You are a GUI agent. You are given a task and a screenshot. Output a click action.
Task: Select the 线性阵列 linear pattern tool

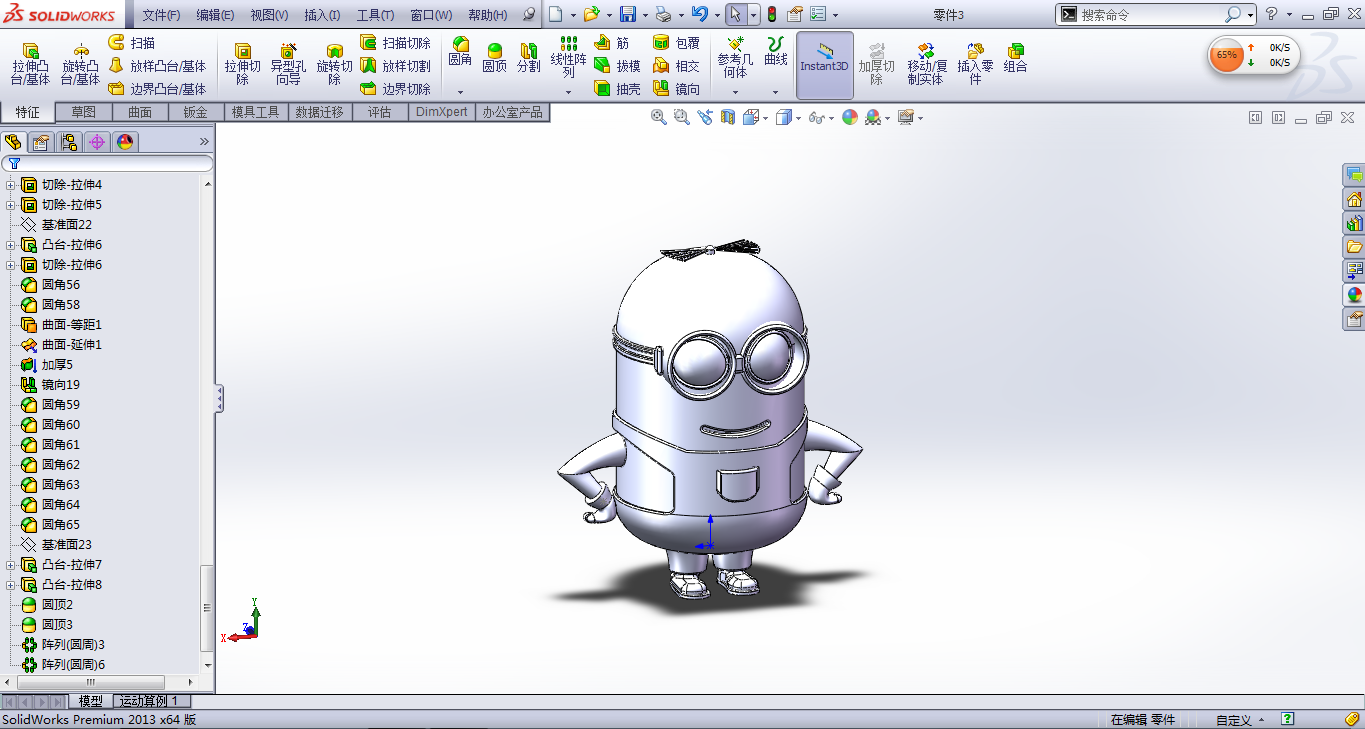click(x=568, y=57)
